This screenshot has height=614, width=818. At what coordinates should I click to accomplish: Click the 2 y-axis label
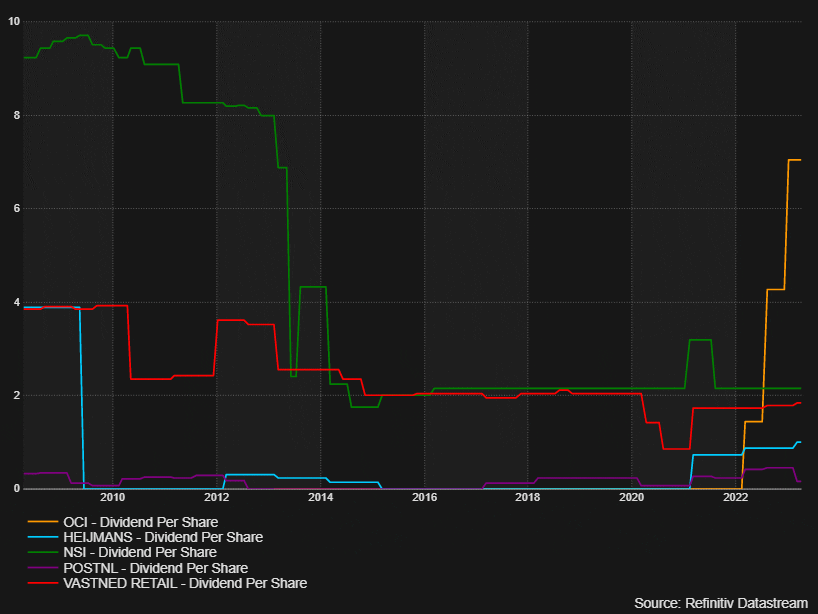(17, 395)
